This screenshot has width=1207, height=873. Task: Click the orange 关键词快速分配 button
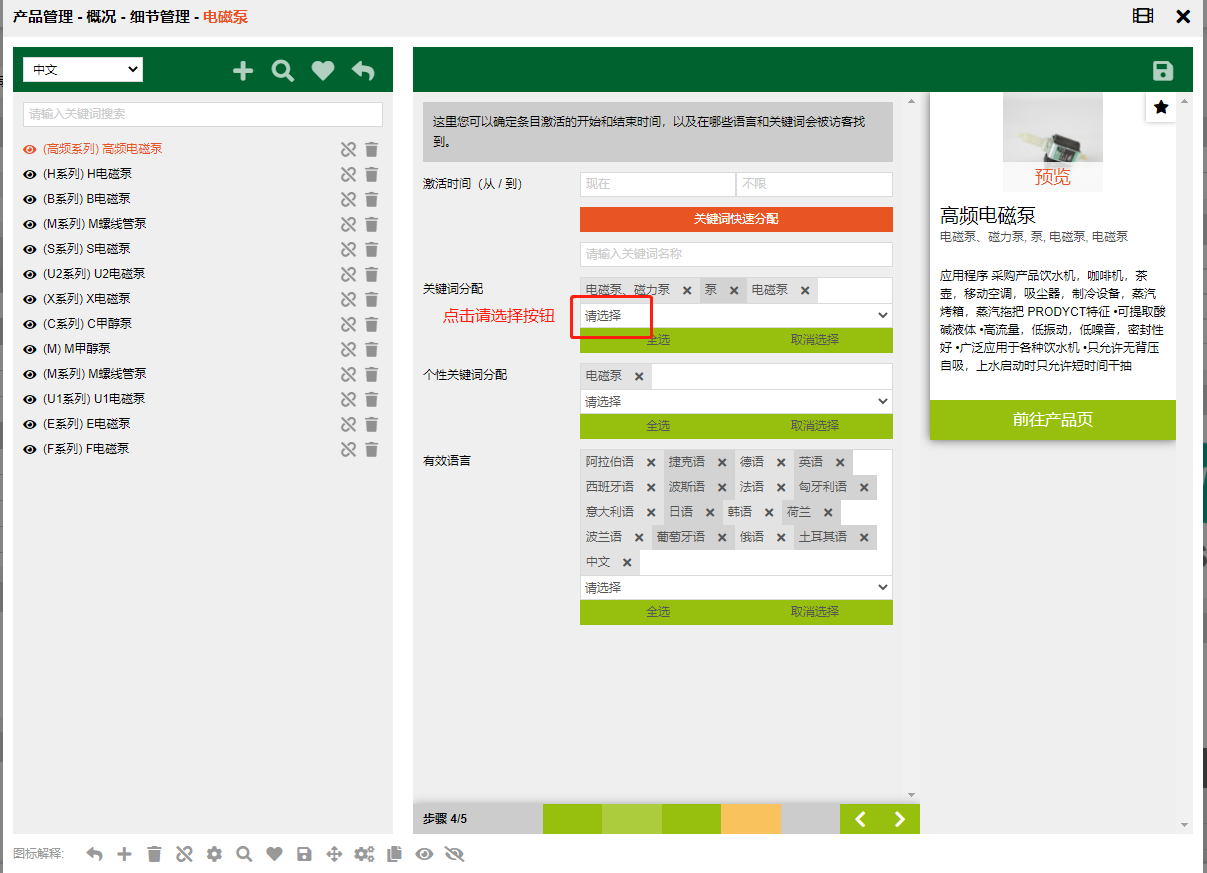(735, 219)
